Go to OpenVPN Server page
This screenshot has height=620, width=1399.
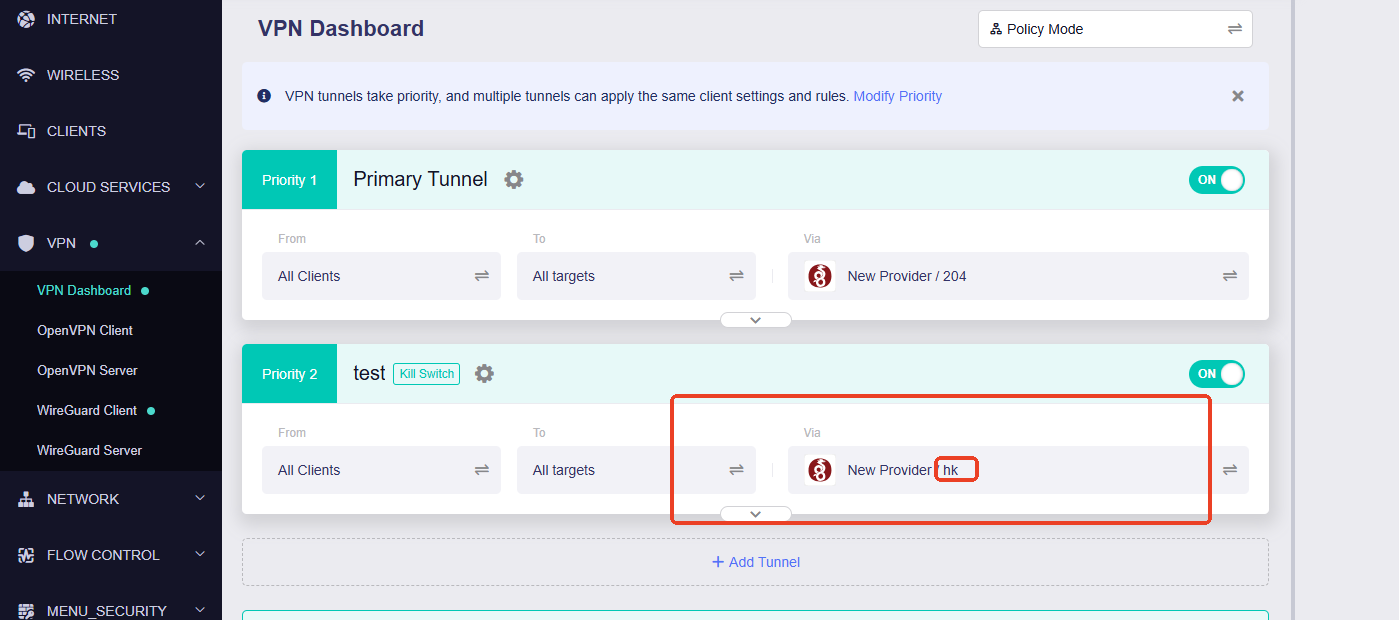tap(87, 370)
